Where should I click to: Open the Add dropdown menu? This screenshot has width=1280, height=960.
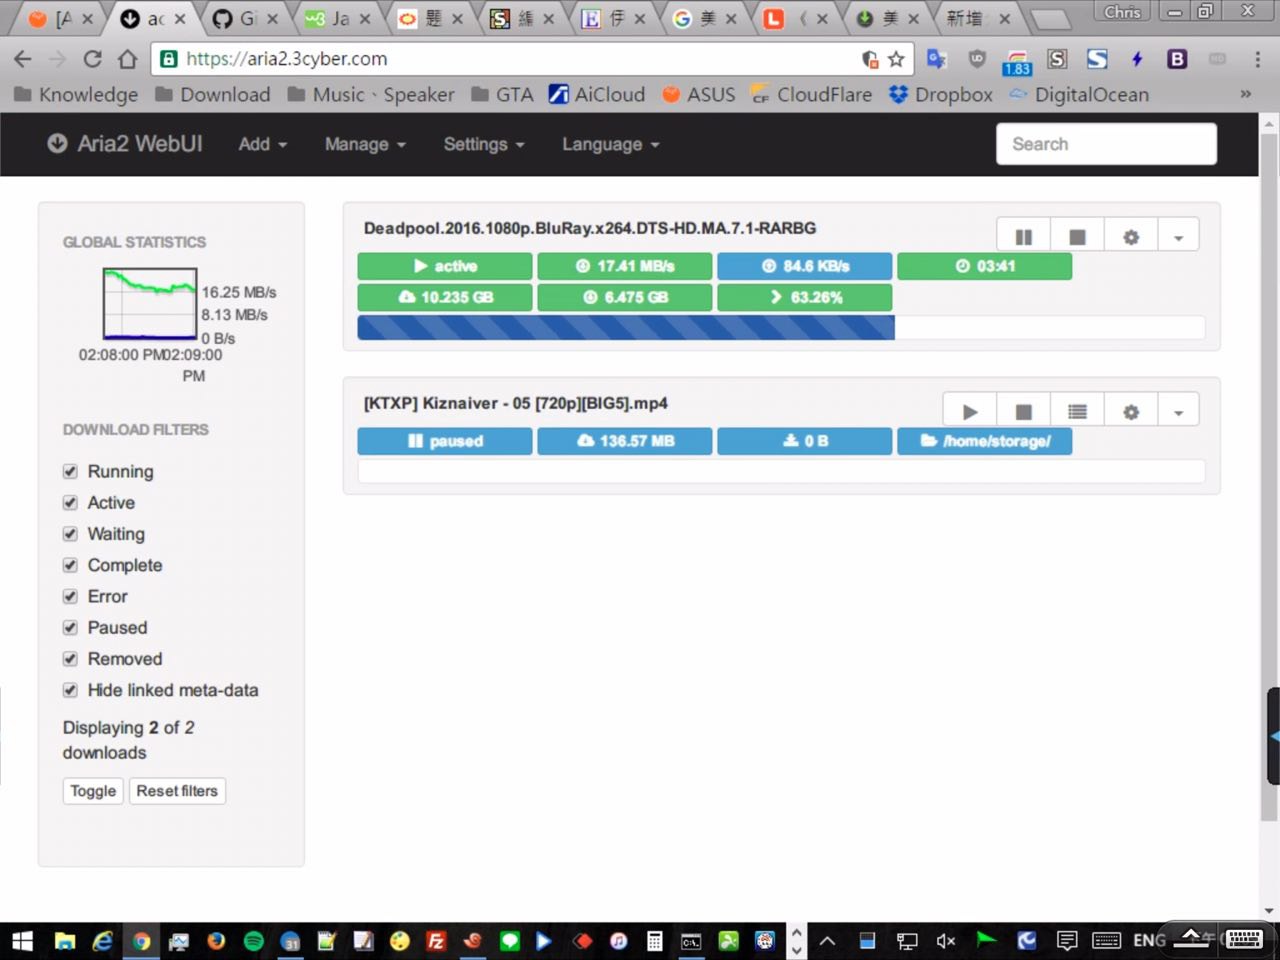(263, 144)
